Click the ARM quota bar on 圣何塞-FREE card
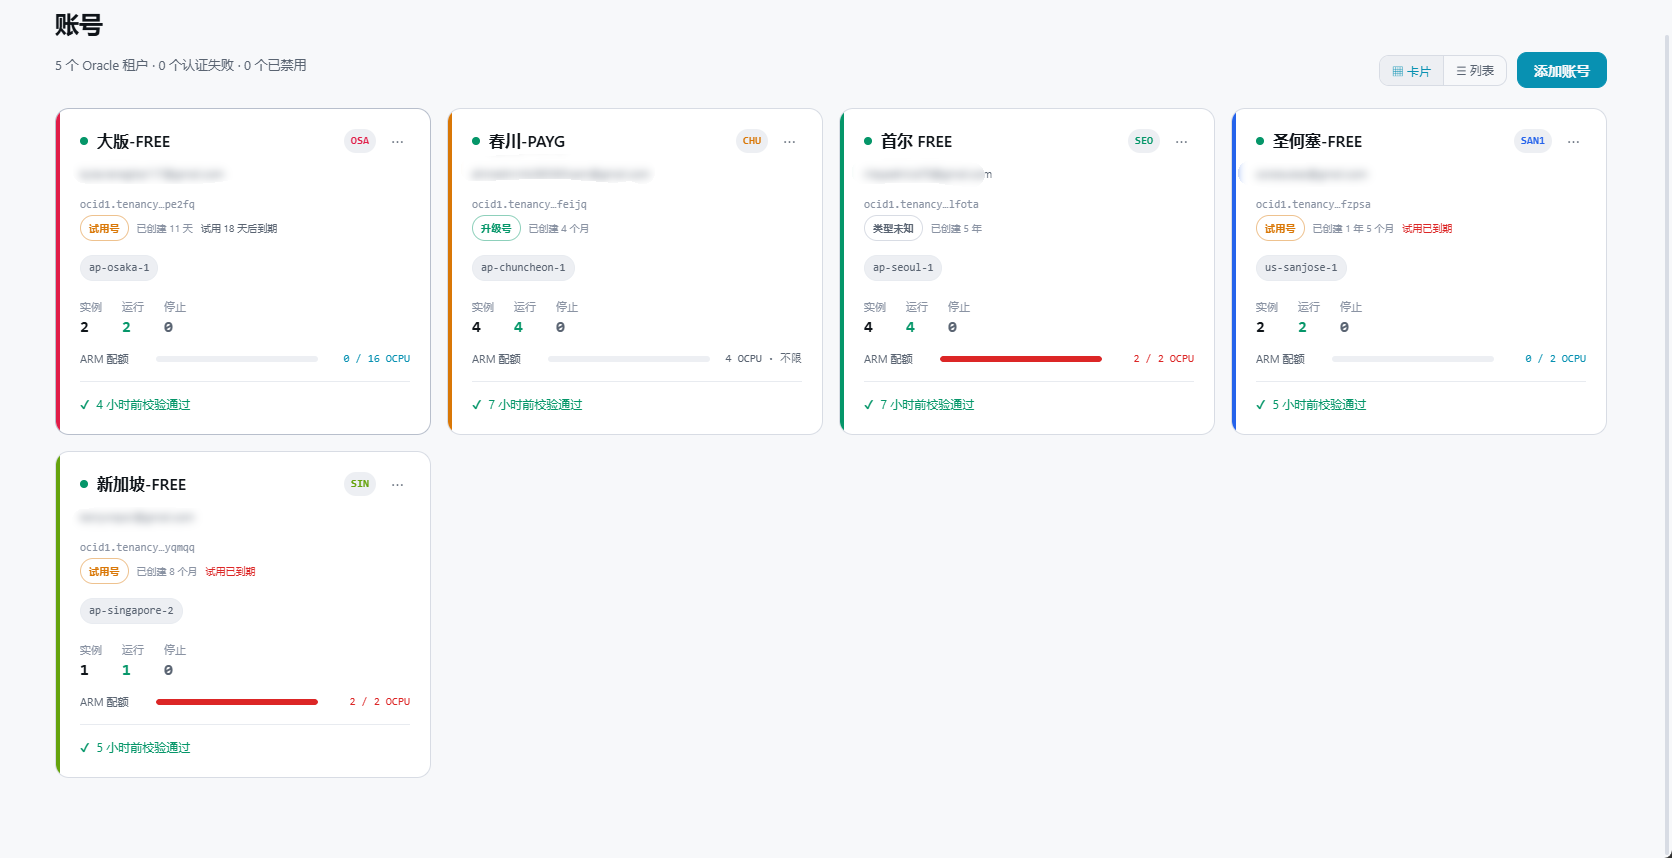 click(1413, 359)
